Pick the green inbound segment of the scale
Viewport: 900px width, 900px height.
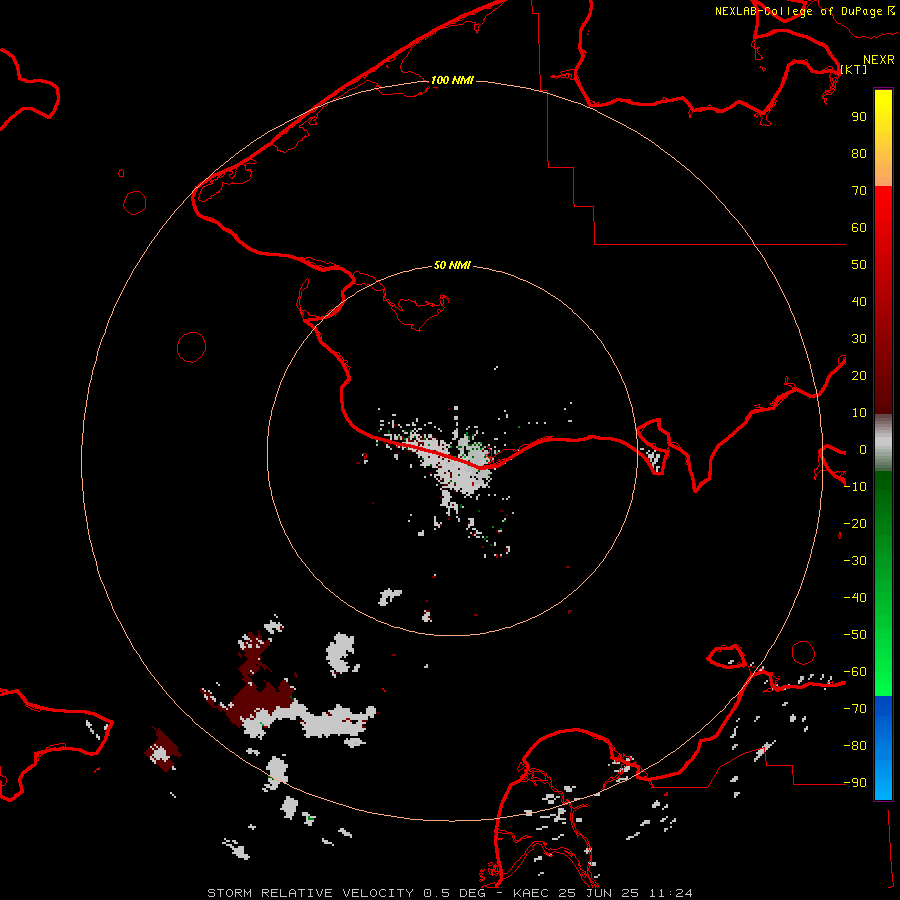click(x=883, y=583)
